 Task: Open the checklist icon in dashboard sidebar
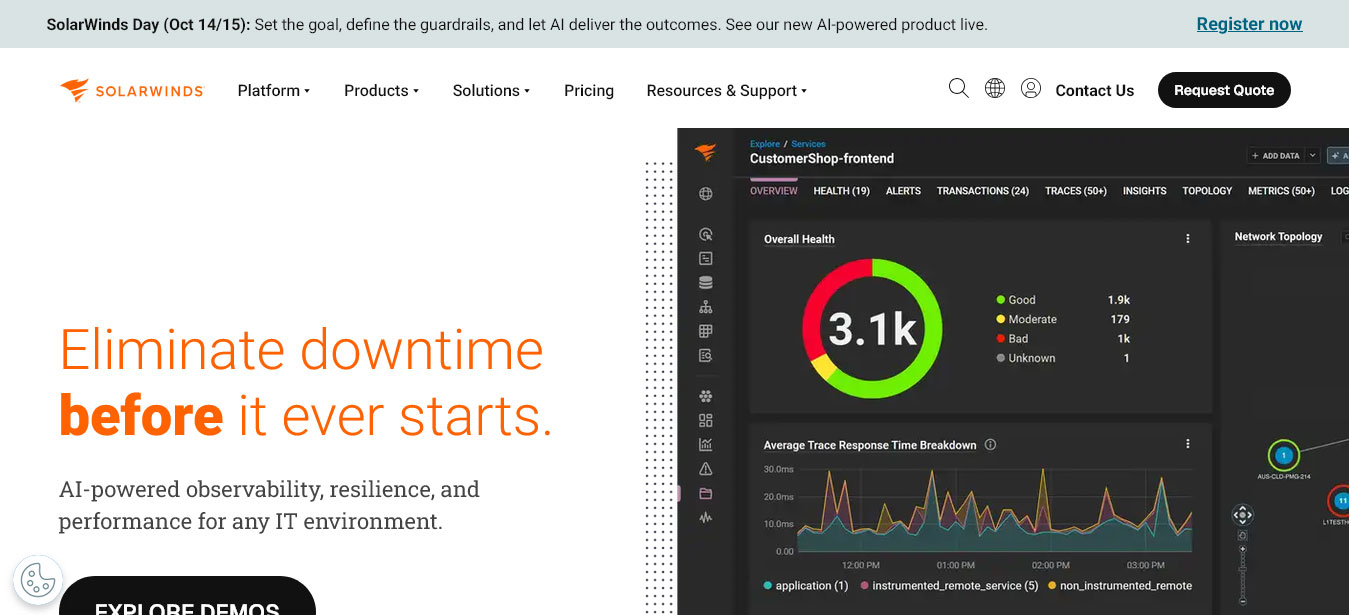(x=706, y=258)
